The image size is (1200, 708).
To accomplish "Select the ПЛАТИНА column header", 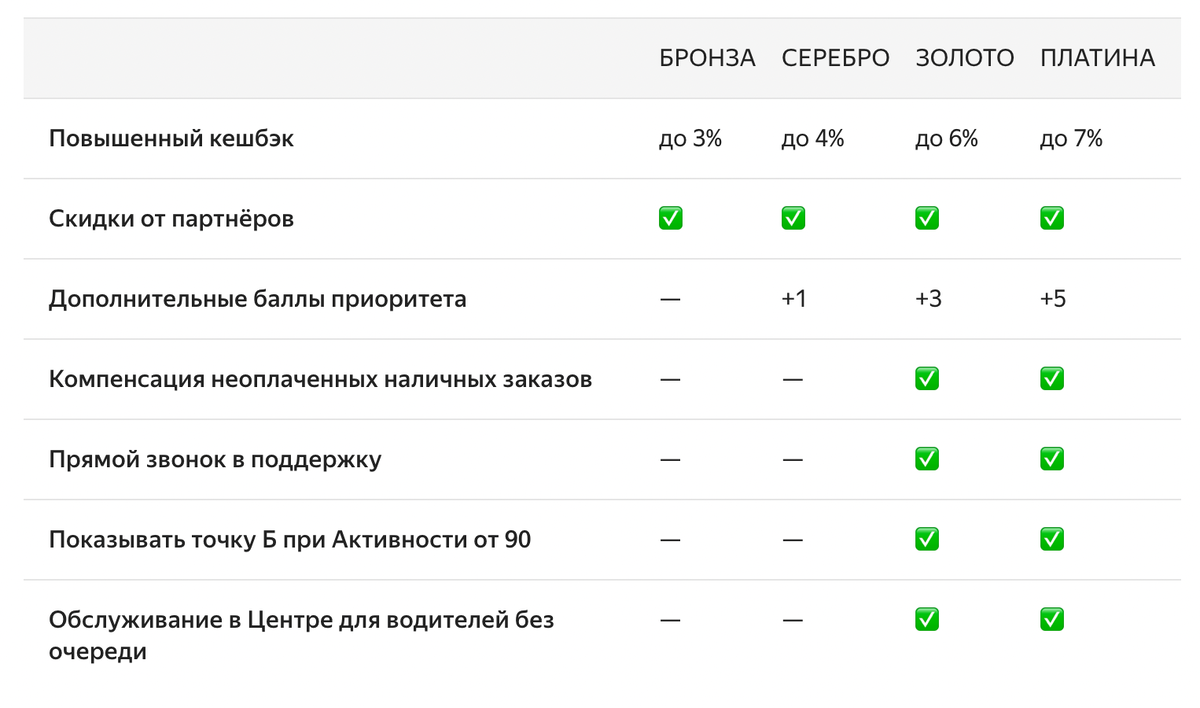I will (1097, 58).
